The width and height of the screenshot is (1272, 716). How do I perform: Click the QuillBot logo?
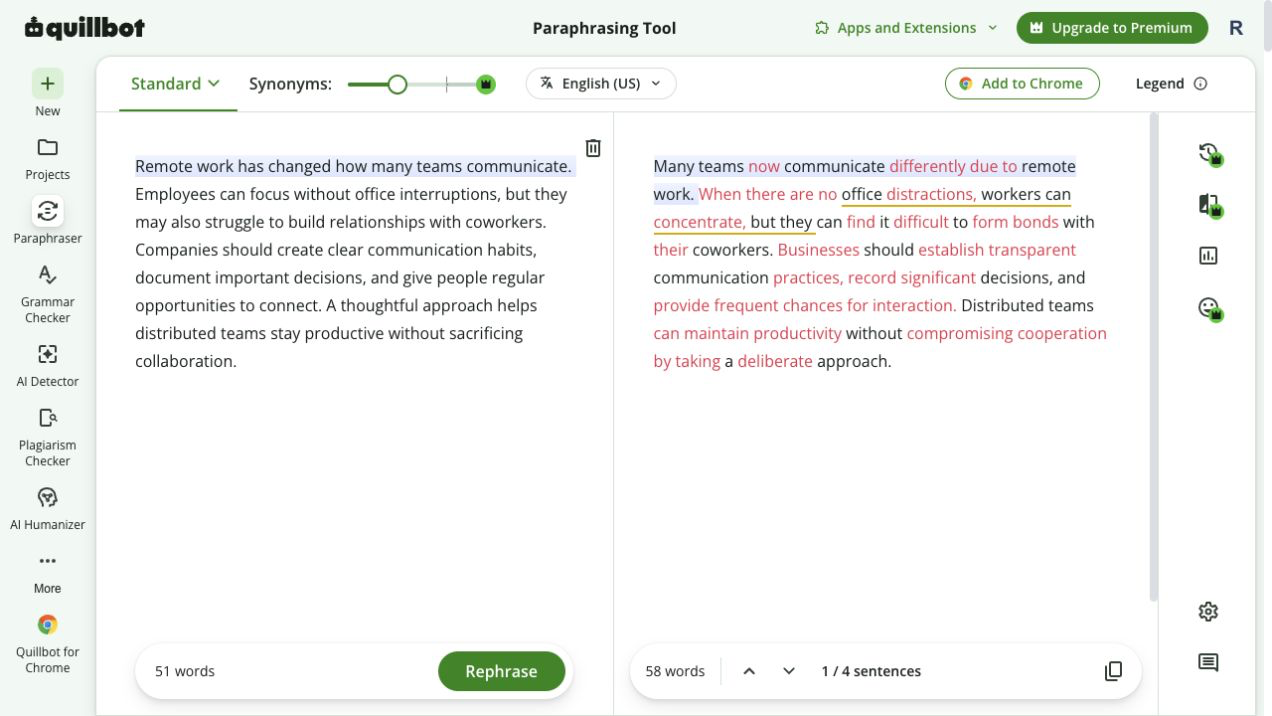coord(85,28)
